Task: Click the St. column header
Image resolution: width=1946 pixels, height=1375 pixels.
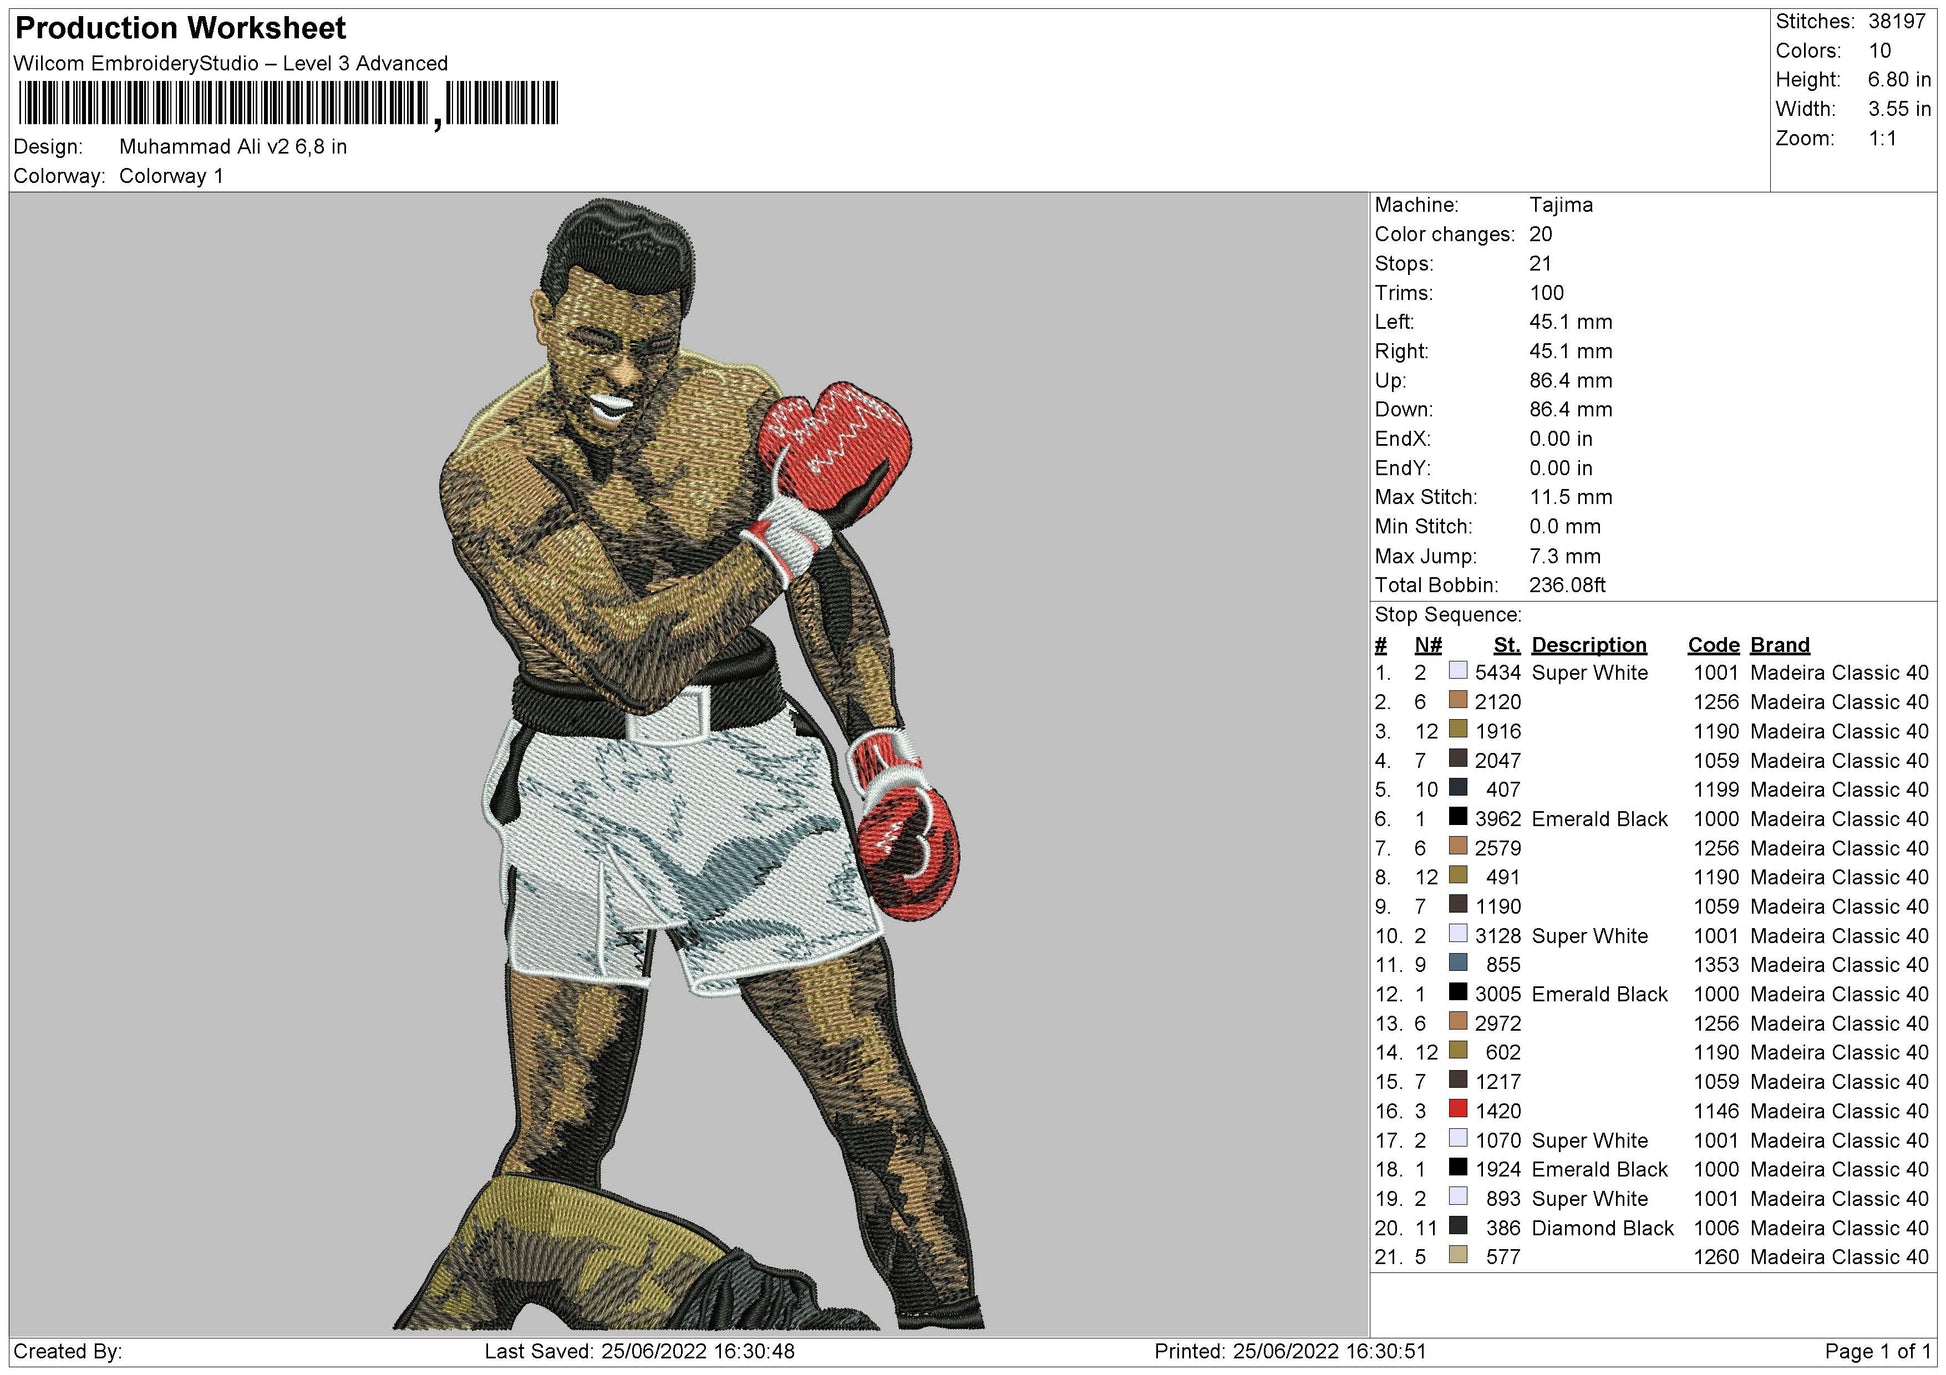Action: point(1506,645)
